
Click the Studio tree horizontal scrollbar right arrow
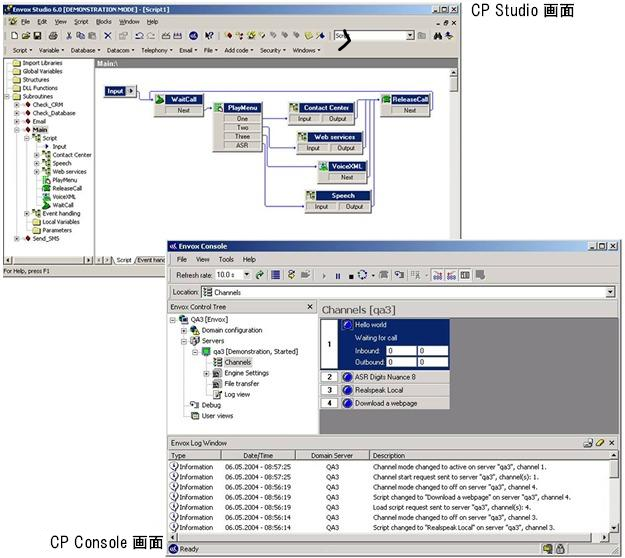tap(88, 260)
